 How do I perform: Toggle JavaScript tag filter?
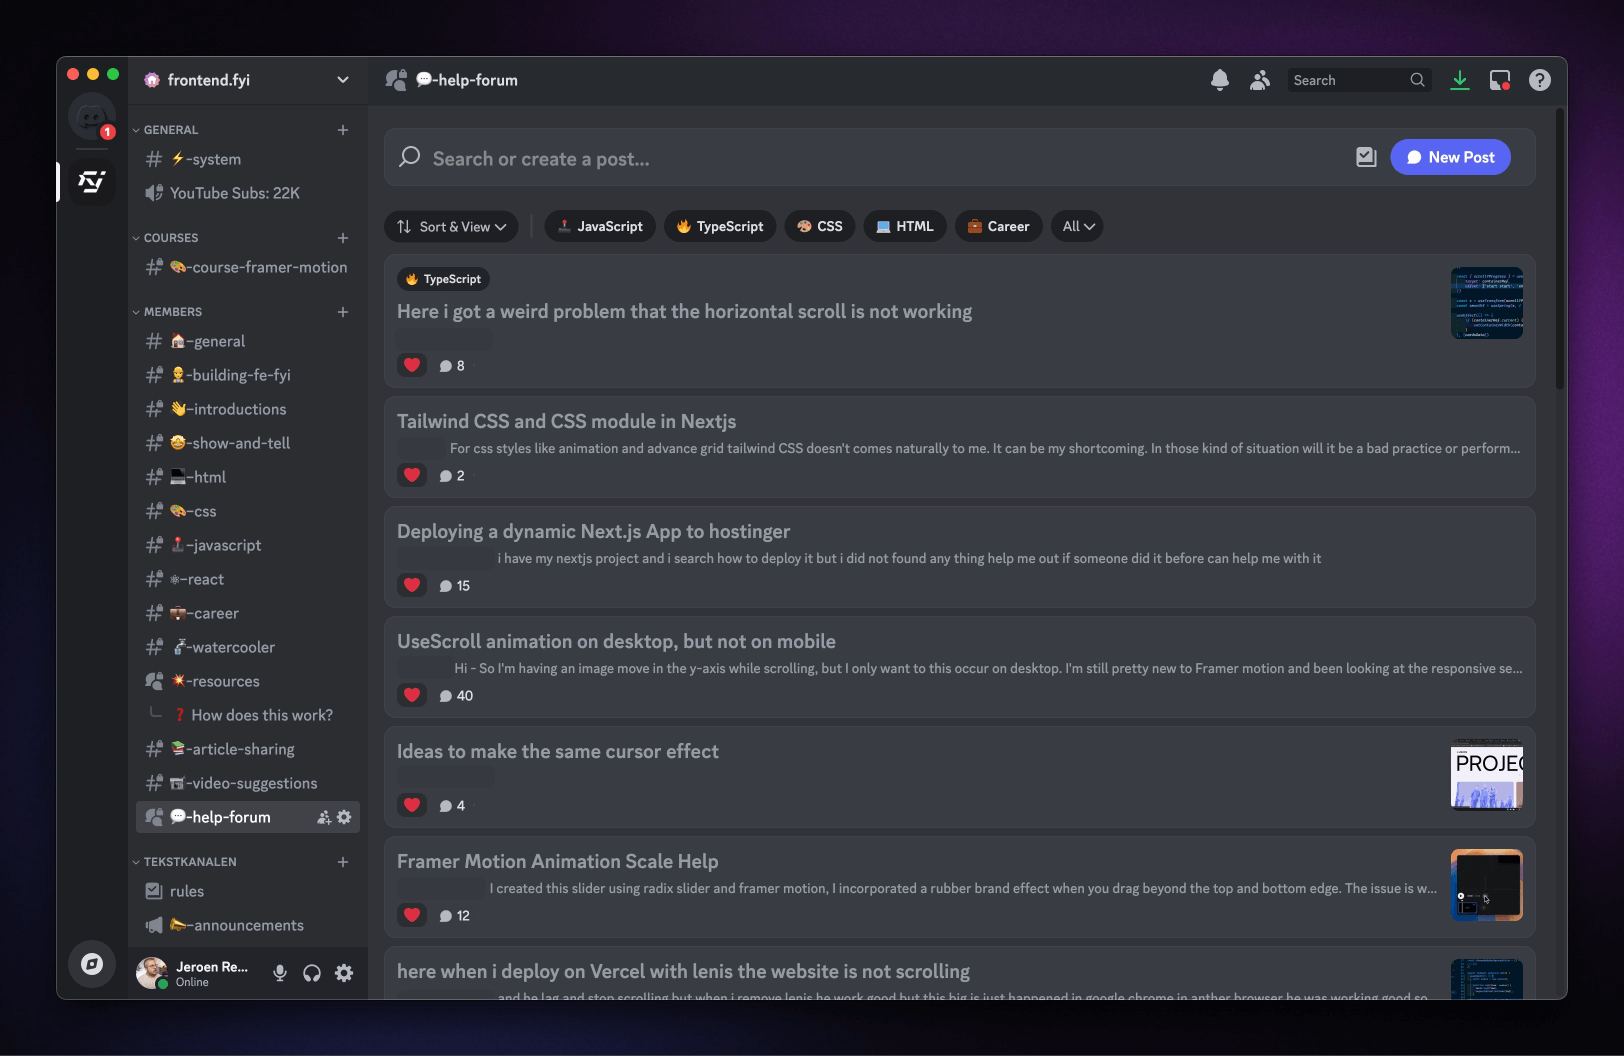600,226
